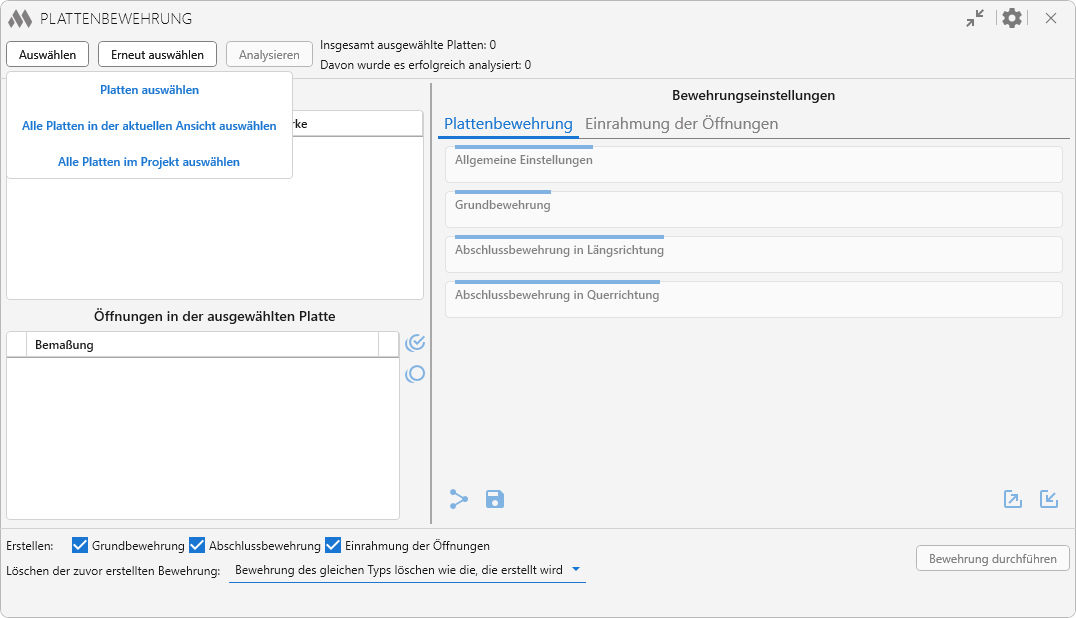Open the settings gear icon
1076x618 pixels.
[x=1012, y=18]
